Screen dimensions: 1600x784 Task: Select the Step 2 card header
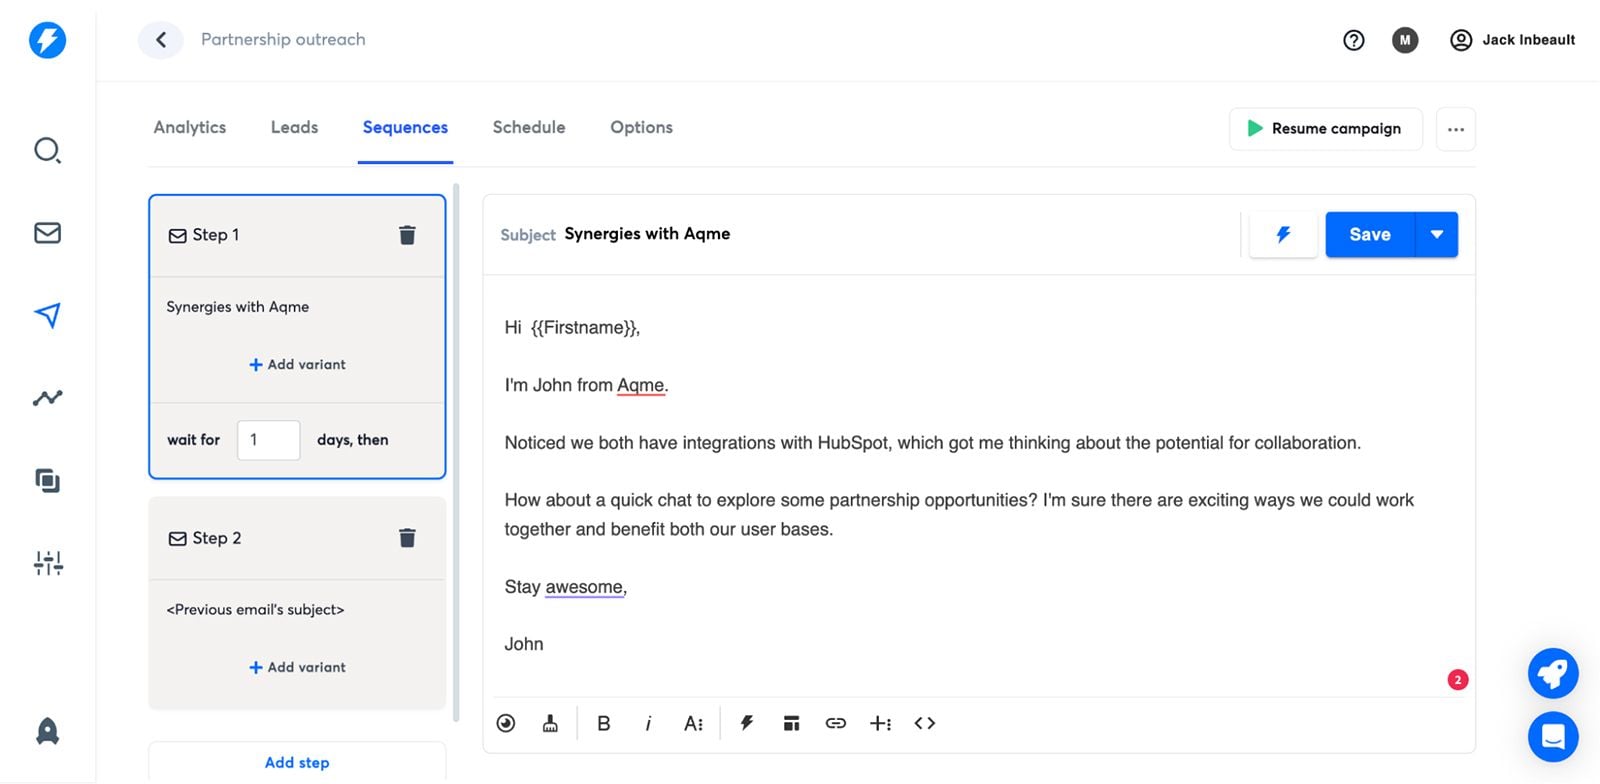297,539
